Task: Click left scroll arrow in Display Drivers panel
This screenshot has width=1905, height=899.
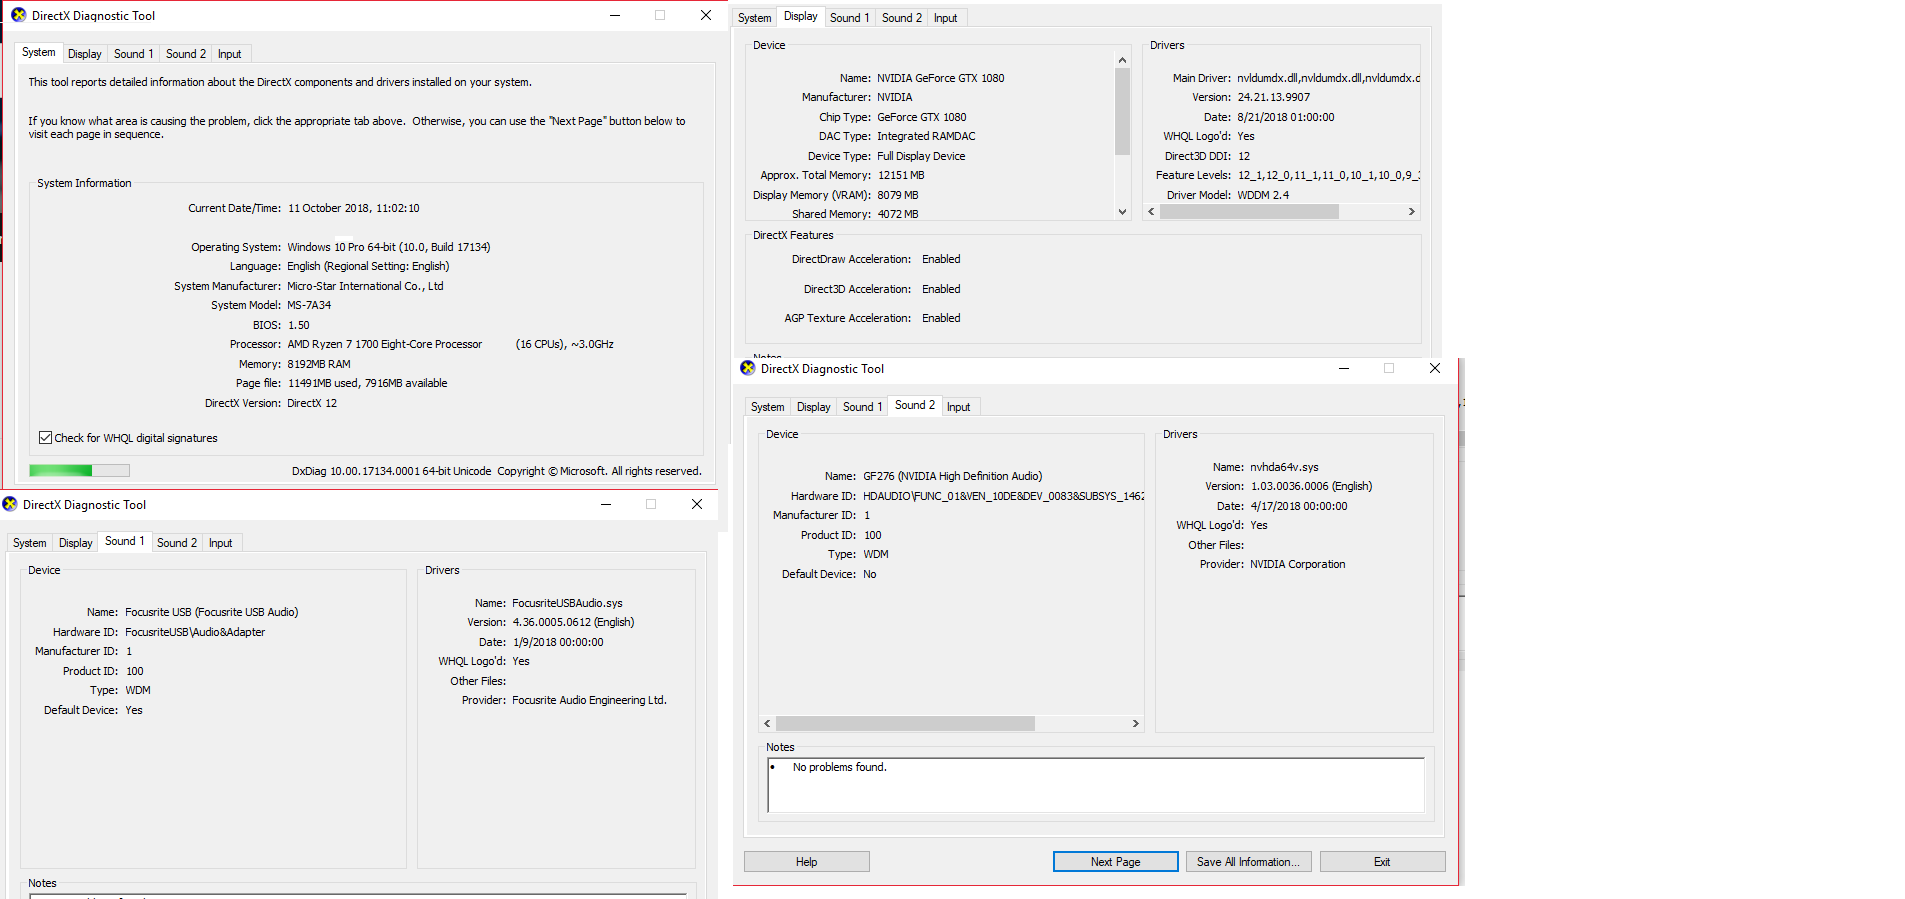Action: tap(1152, 212)
